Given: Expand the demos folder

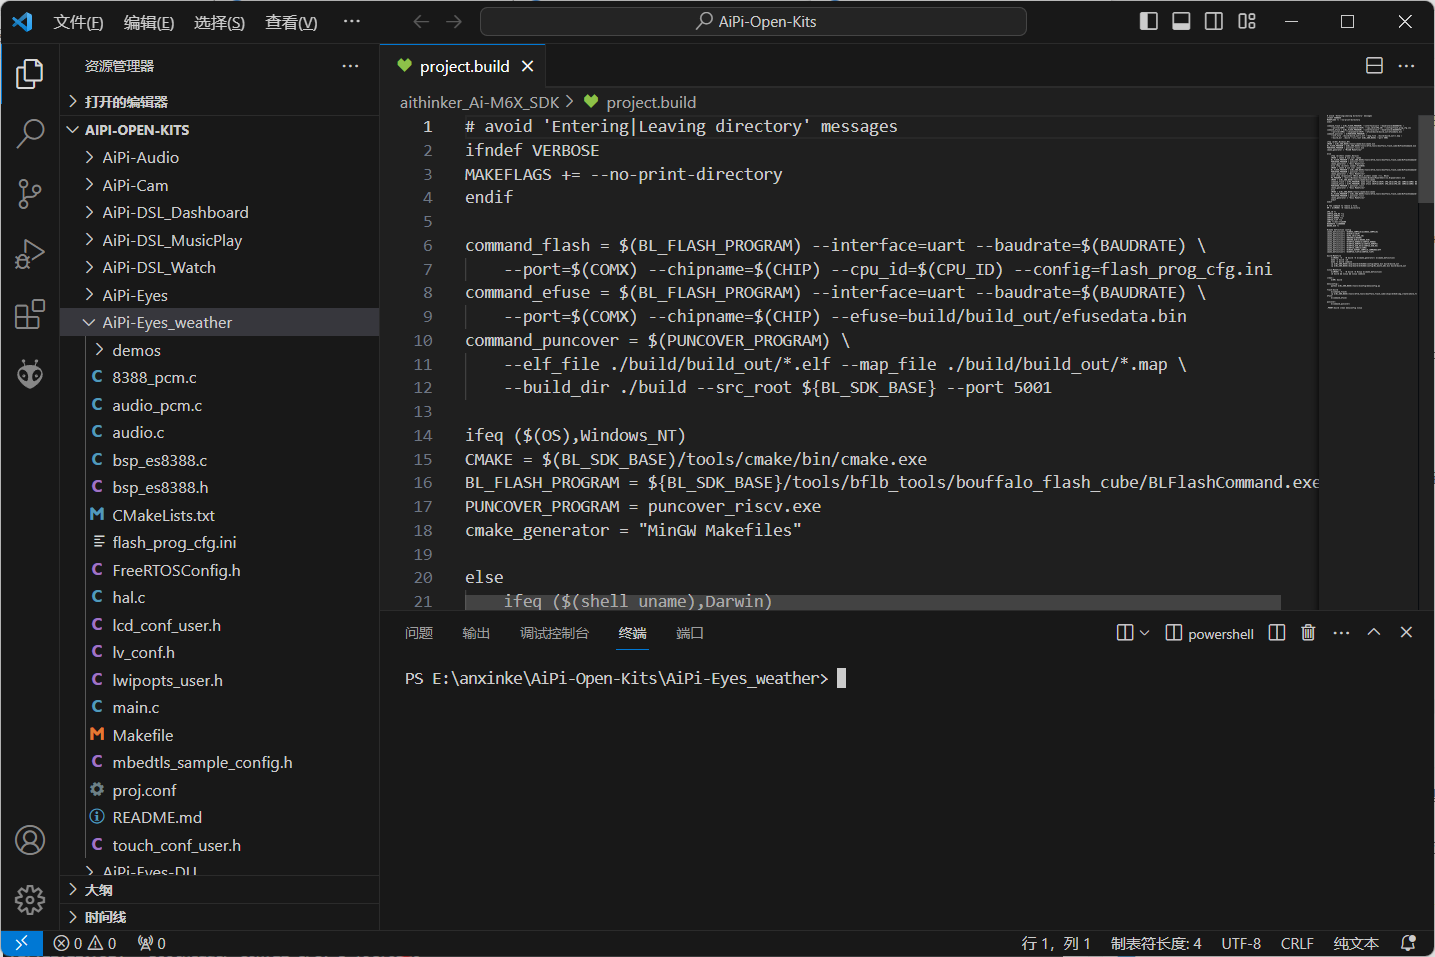Looking at the screenshot, I should click(220, 350).
